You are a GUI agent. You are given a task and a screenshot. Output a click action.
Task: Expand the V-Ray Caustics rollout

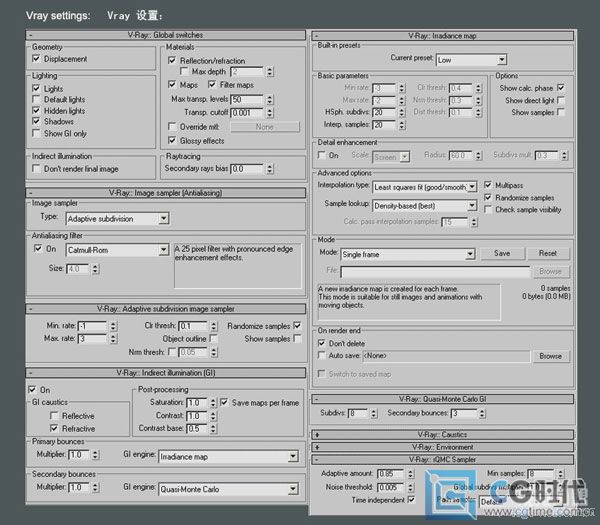[442, 435]
